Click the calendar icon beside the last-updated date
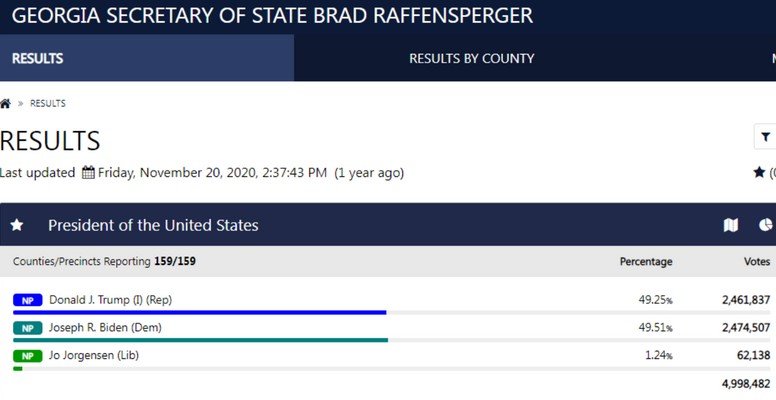776x400 pixels. (x=88, y=172)
